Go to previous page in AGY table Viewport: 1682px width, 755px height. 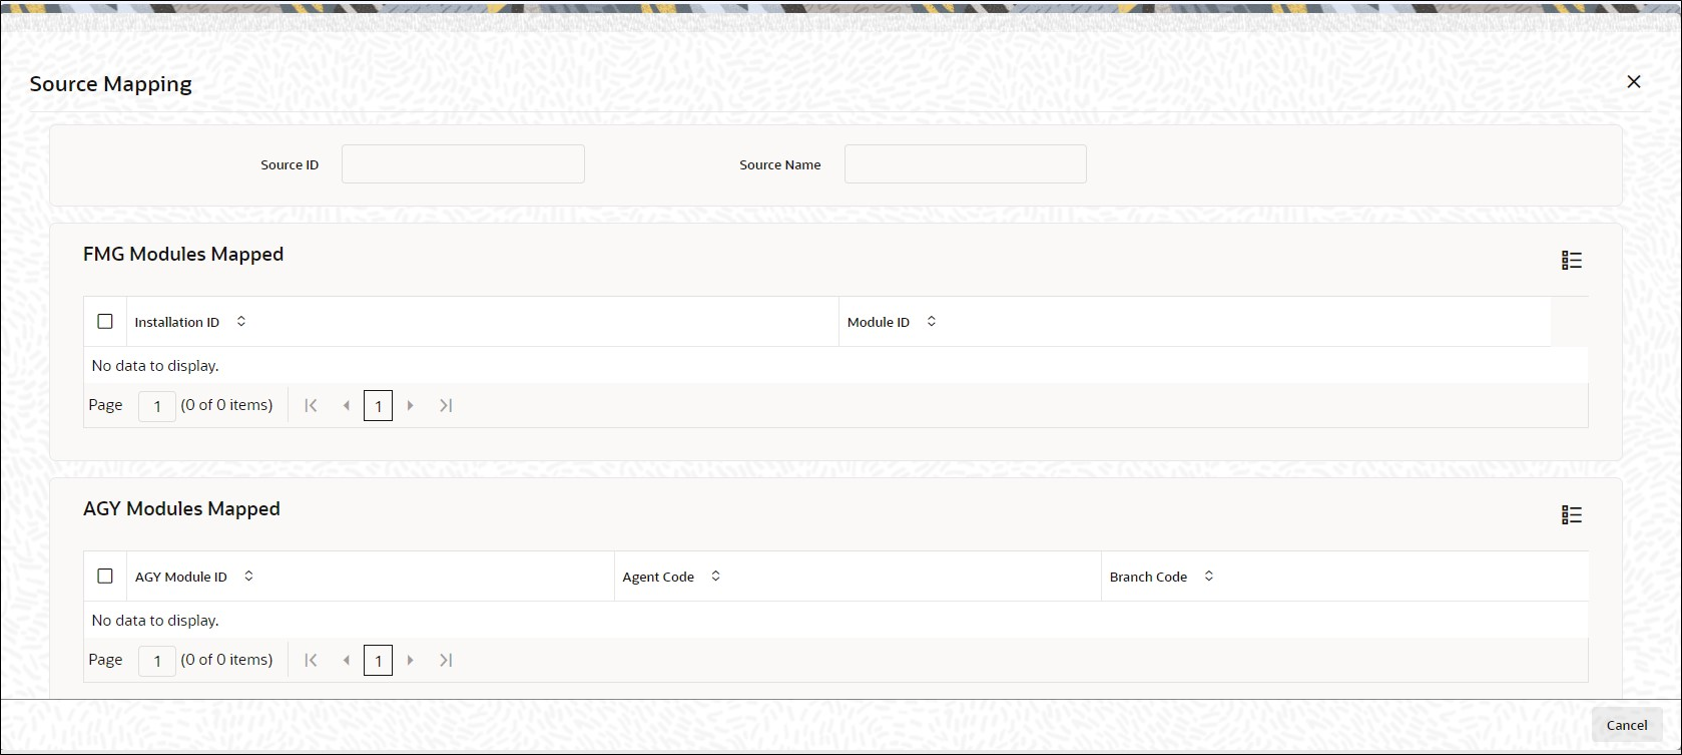point(346,660)
